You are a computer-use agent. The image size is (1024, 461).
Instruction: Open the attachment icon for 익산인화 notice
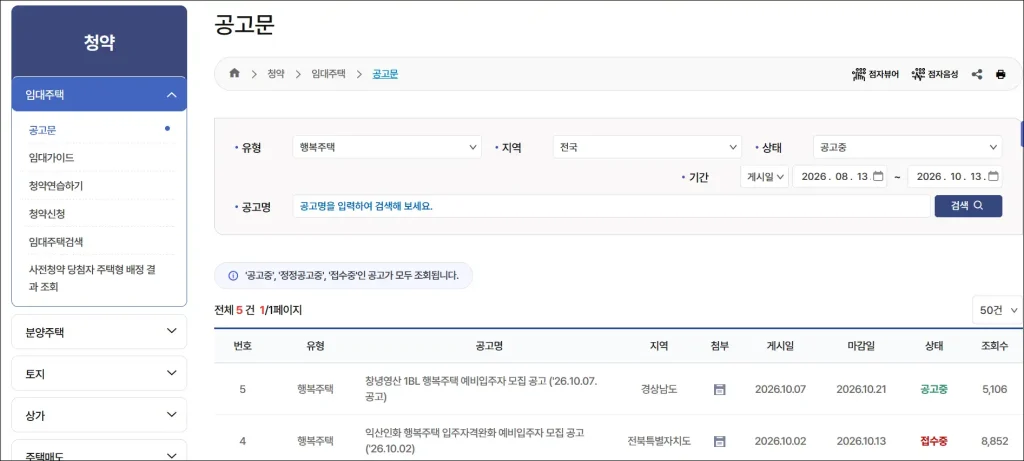(x=720, y=441)
